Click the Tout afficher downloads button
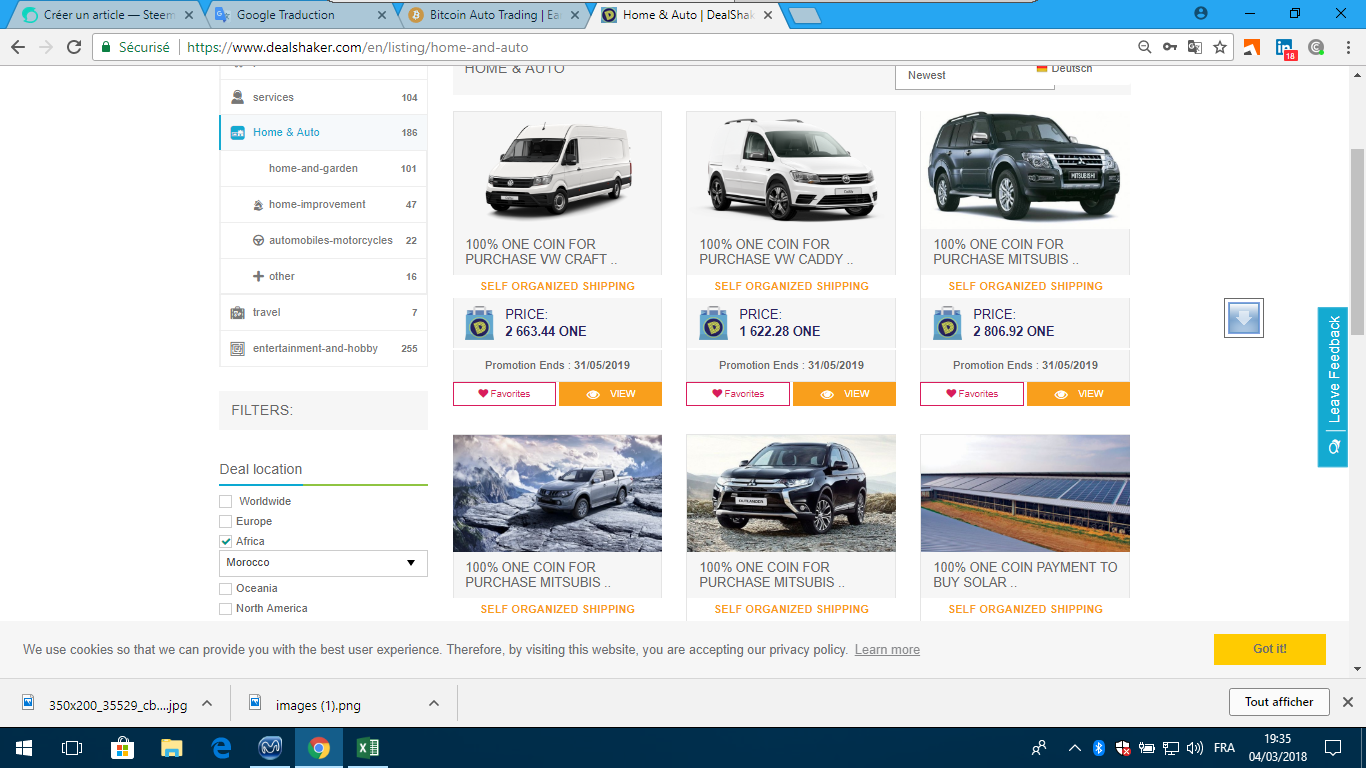 pos(1279,702)
